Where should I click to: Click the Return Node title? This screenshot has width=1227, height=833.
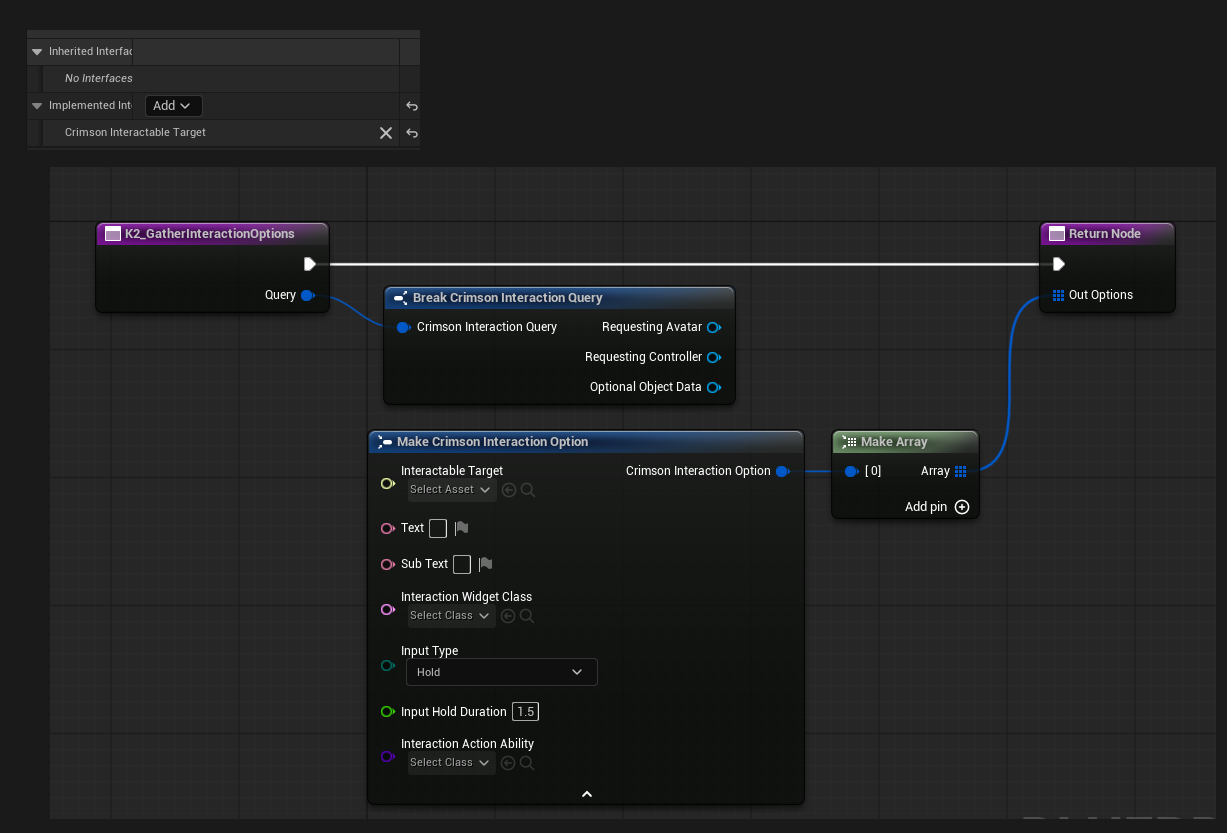tap(1105, 234)
